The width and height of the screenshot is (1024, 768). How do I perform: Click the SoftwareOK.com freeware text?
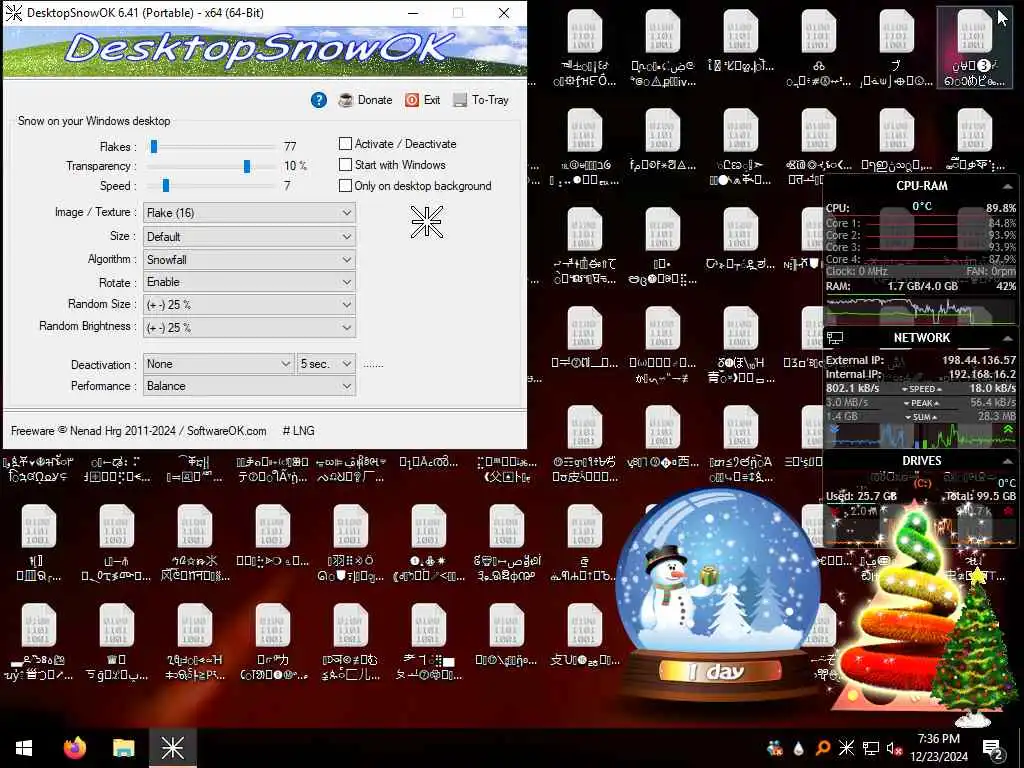tap(138, 431)
